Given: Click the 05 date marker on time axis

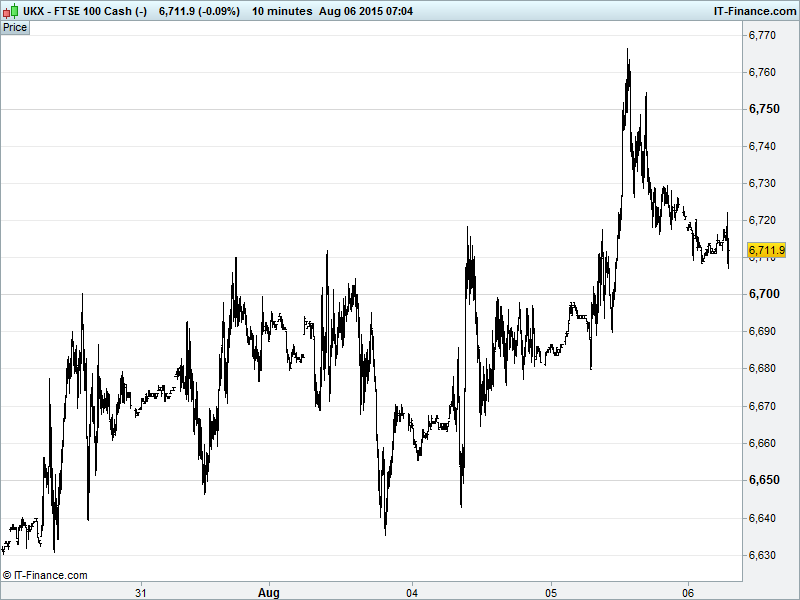Looking at the screenshot, I should coord(550,592).
